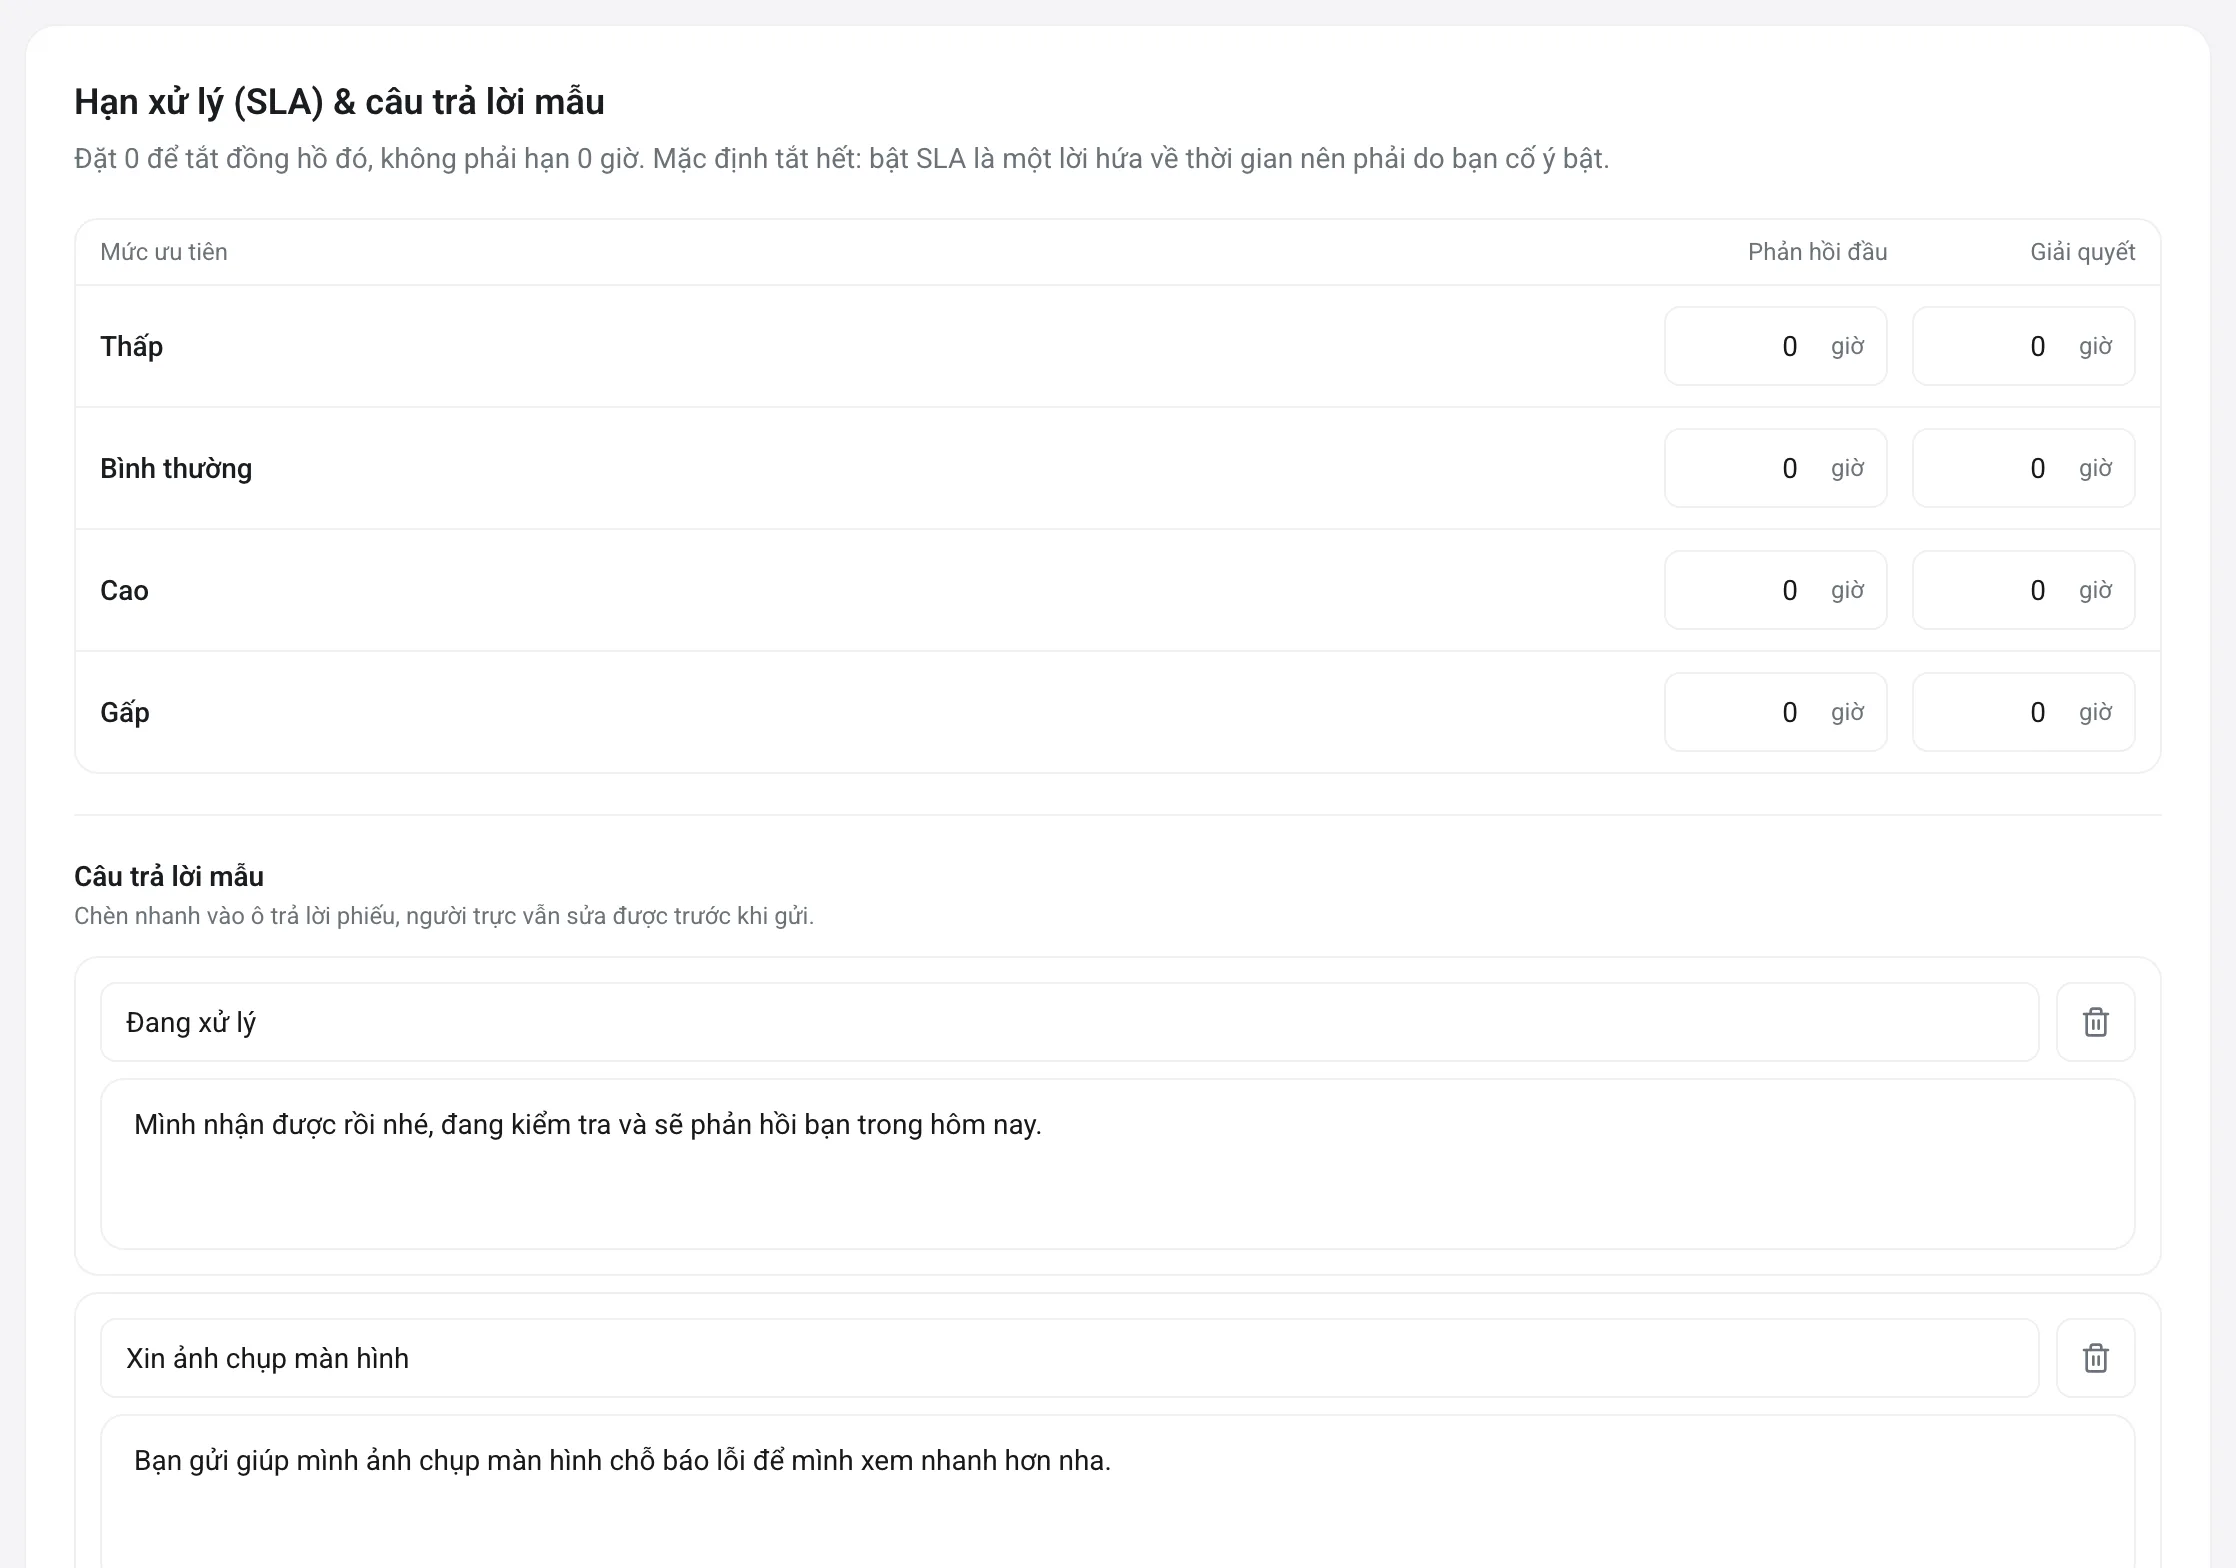
Task: Edit the Thấp first-response hours field
Action: tap(1775, 346)
